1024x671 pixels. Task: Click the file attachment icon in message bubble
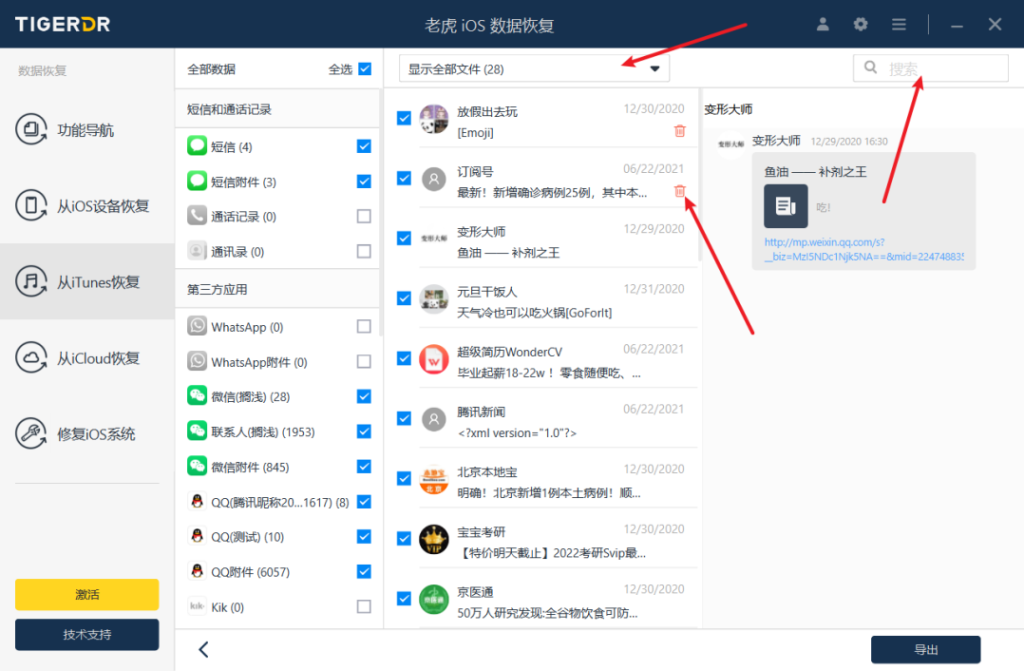click(x=785, y=206)
